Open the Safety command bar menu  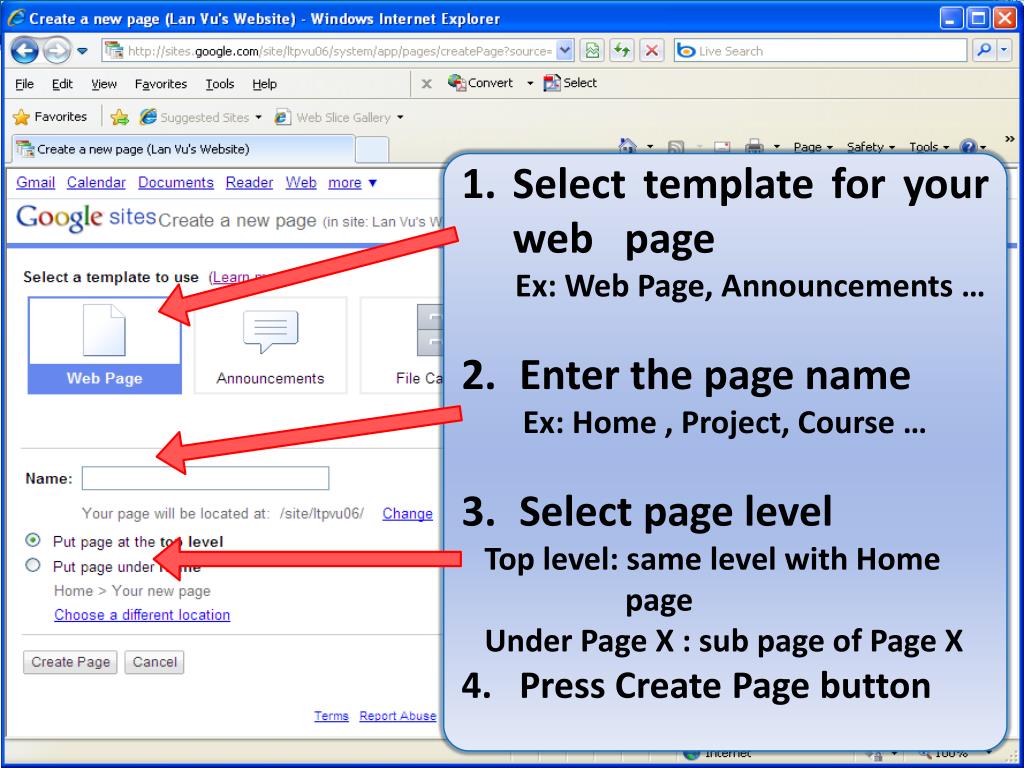point(871,147)
